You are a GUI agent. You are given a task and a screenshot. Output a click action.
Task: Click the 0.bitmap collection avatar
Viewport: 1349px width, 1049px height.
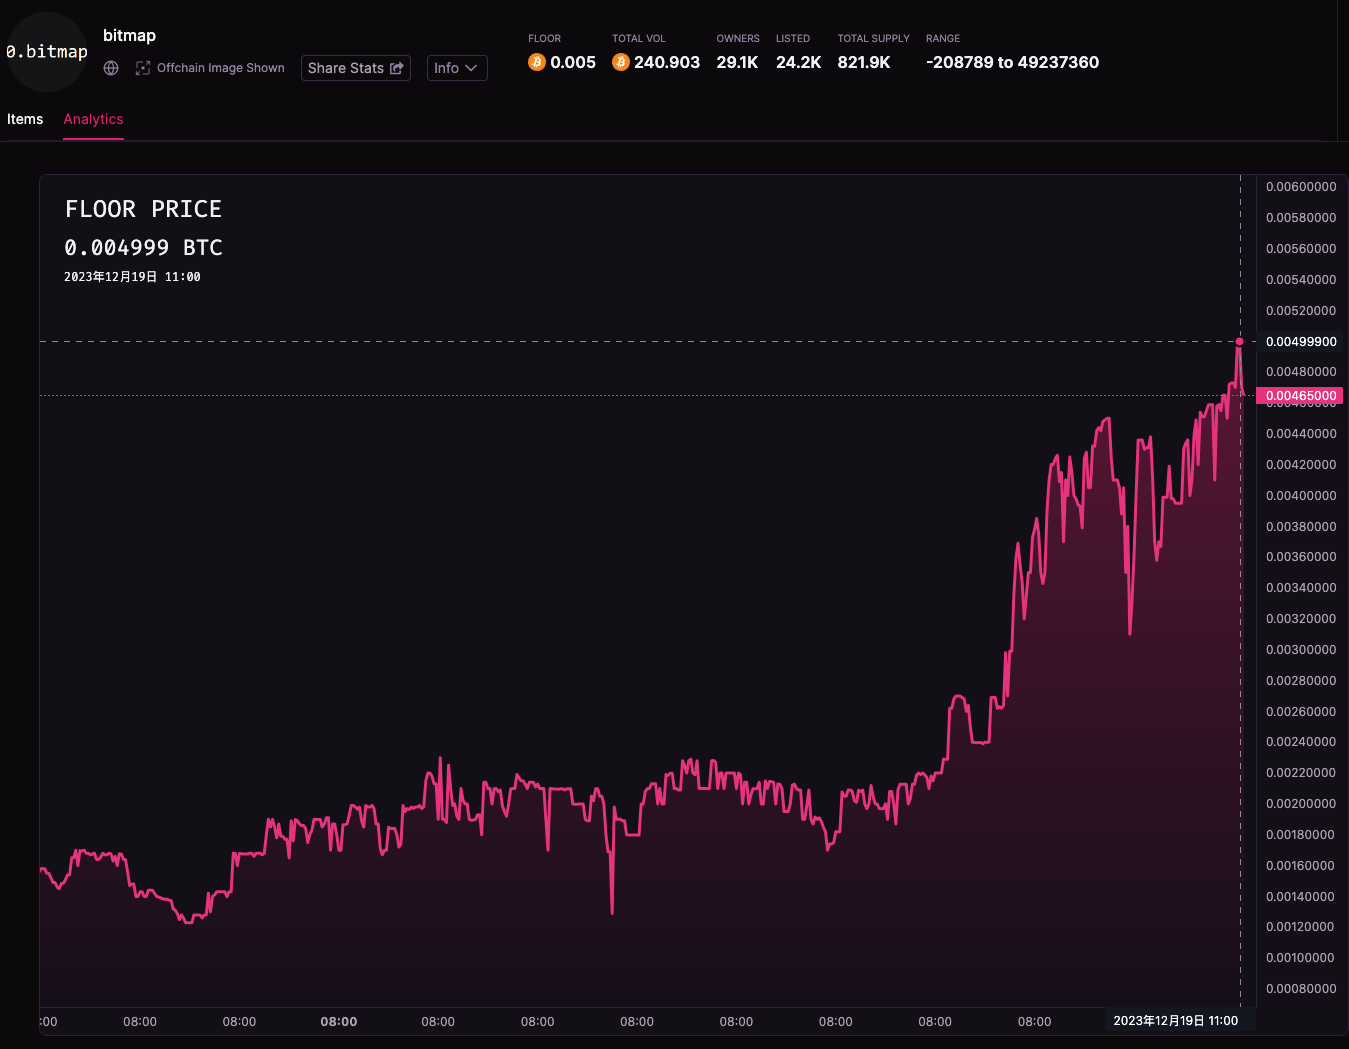pos(47,52)
